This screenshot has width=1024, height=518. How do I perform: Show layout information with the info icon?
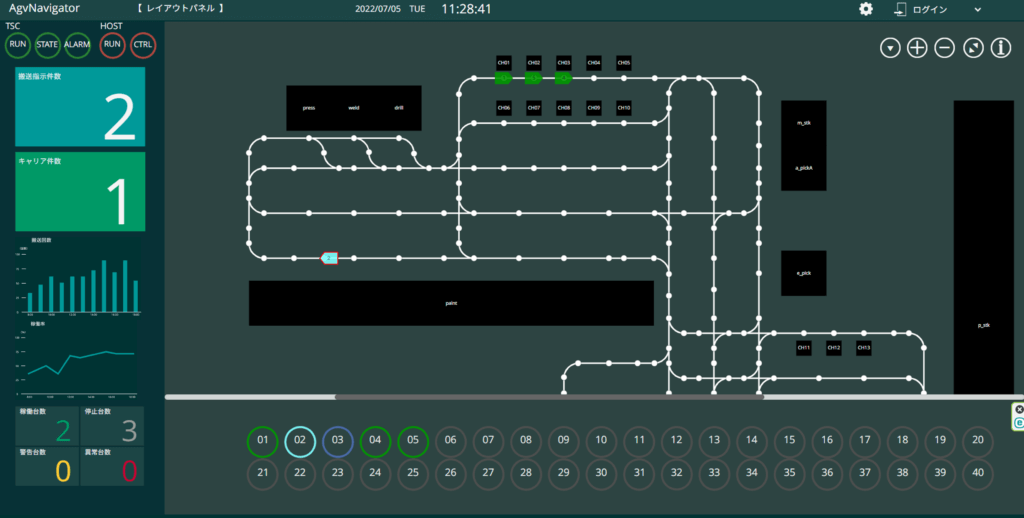(x=1001, y=48)
